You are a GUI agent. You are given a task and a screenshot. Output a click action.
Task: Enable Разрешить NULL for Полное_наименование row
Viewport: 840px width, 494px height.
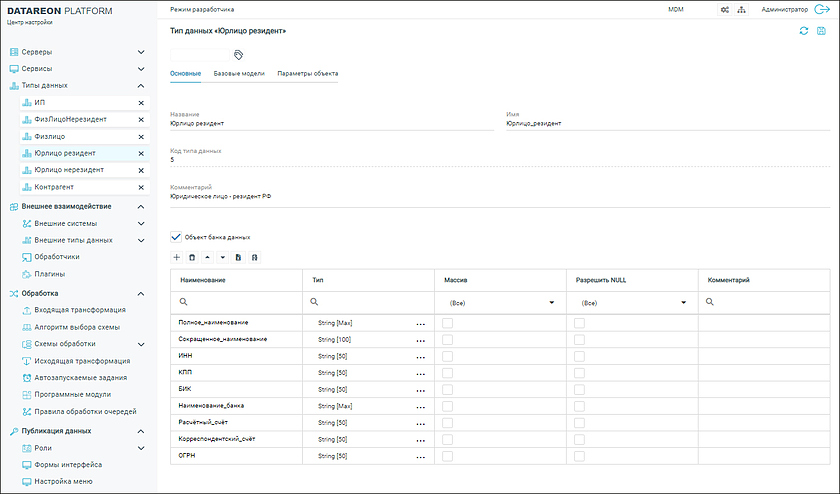pos(579,323)
